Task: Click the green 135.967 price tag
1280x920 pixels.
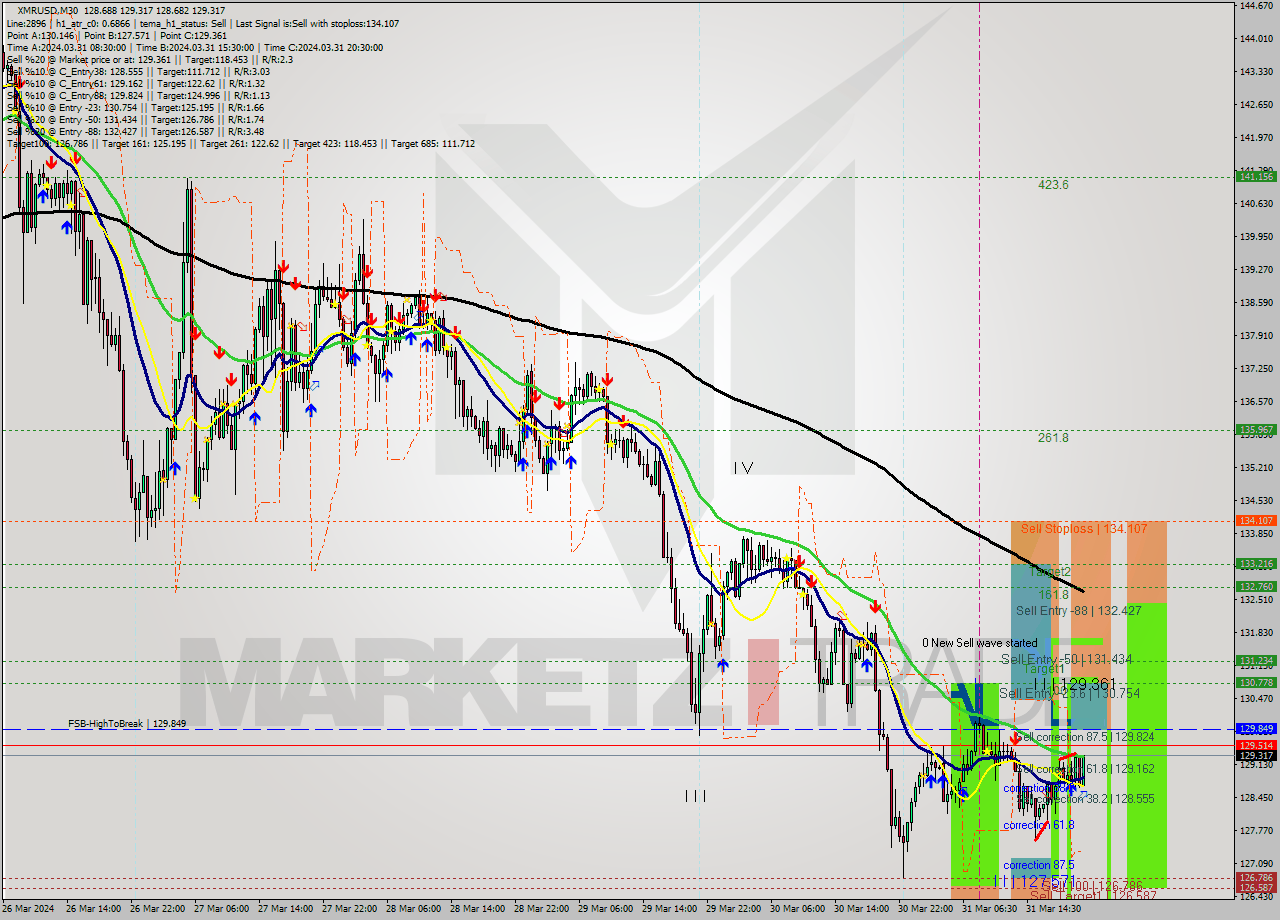Action: 1256,430
